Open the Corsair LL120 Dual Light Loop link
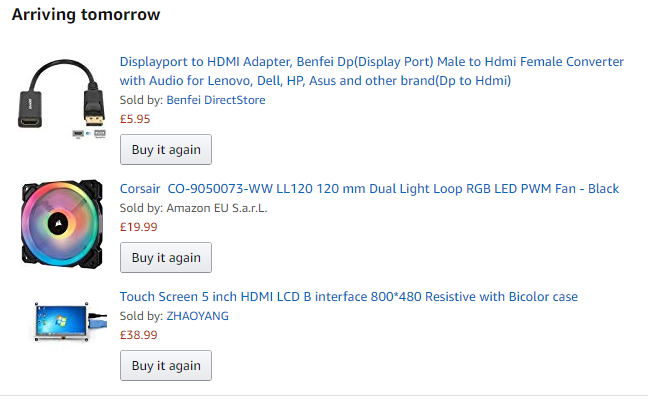The height and width of the screenshot is (403, 648). click(369, 188)
